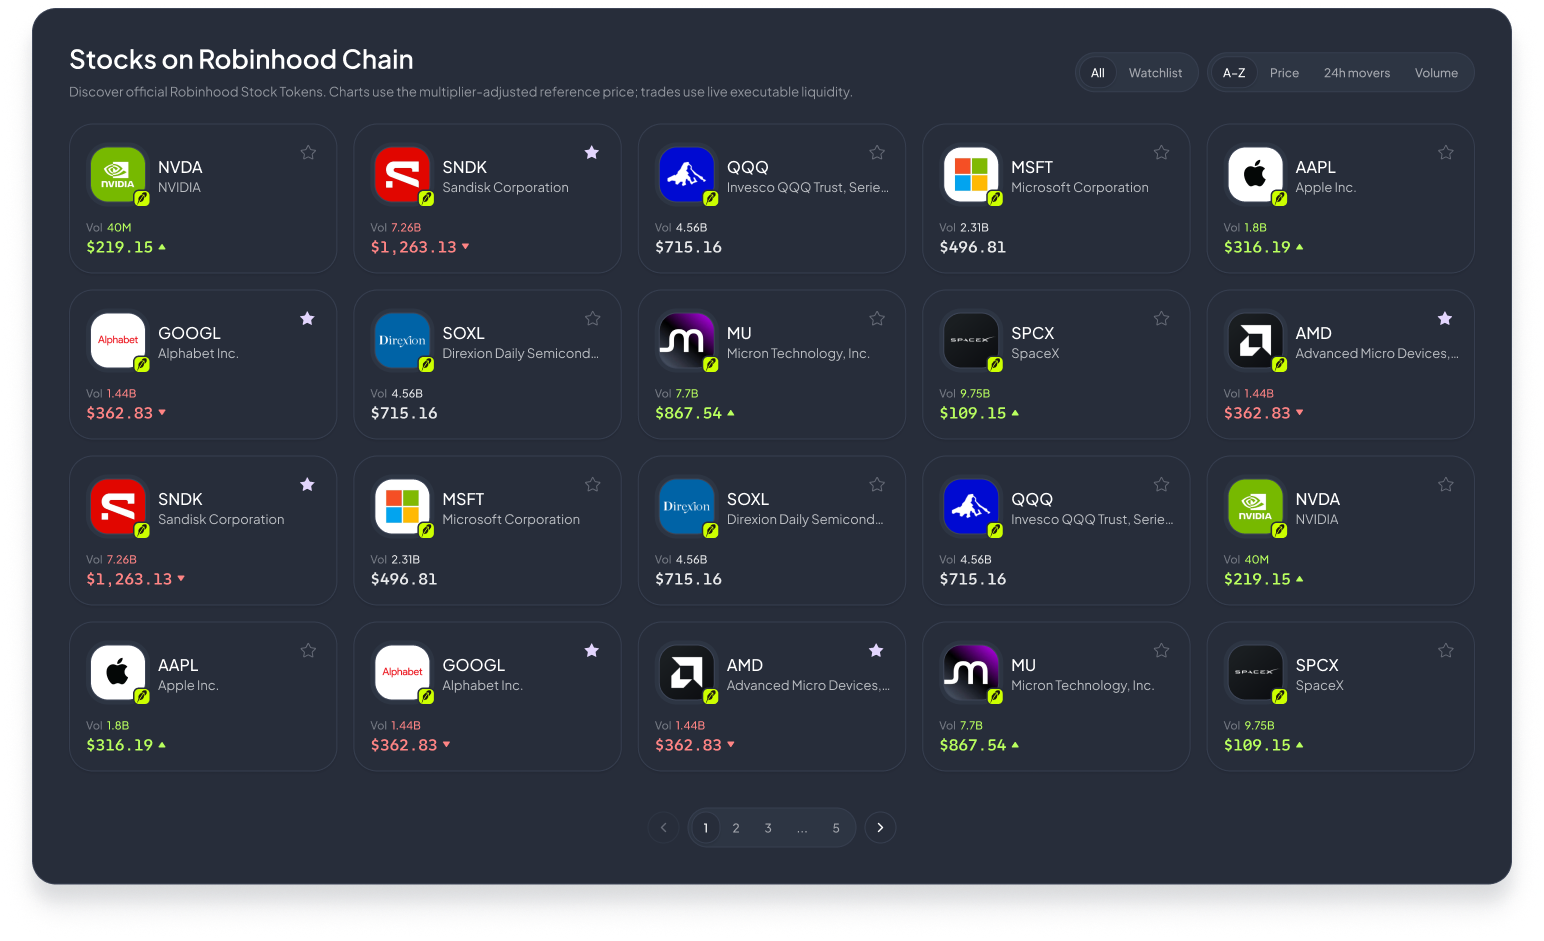Image resolution: width=1544 pixels, height=941 pixels.
Task: Switch to the Watchlist filter
Action: (x=1155, y=73)
